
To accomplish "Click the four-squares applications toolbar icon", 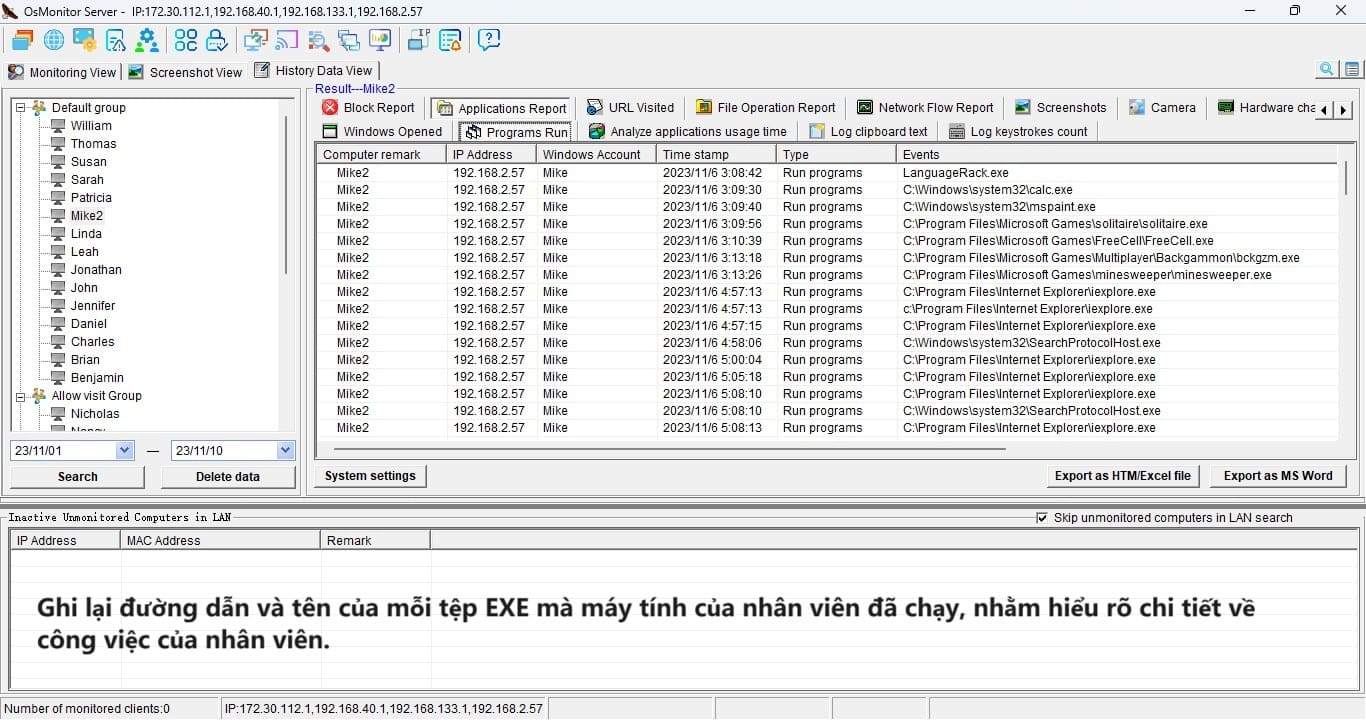I will 186,40.
